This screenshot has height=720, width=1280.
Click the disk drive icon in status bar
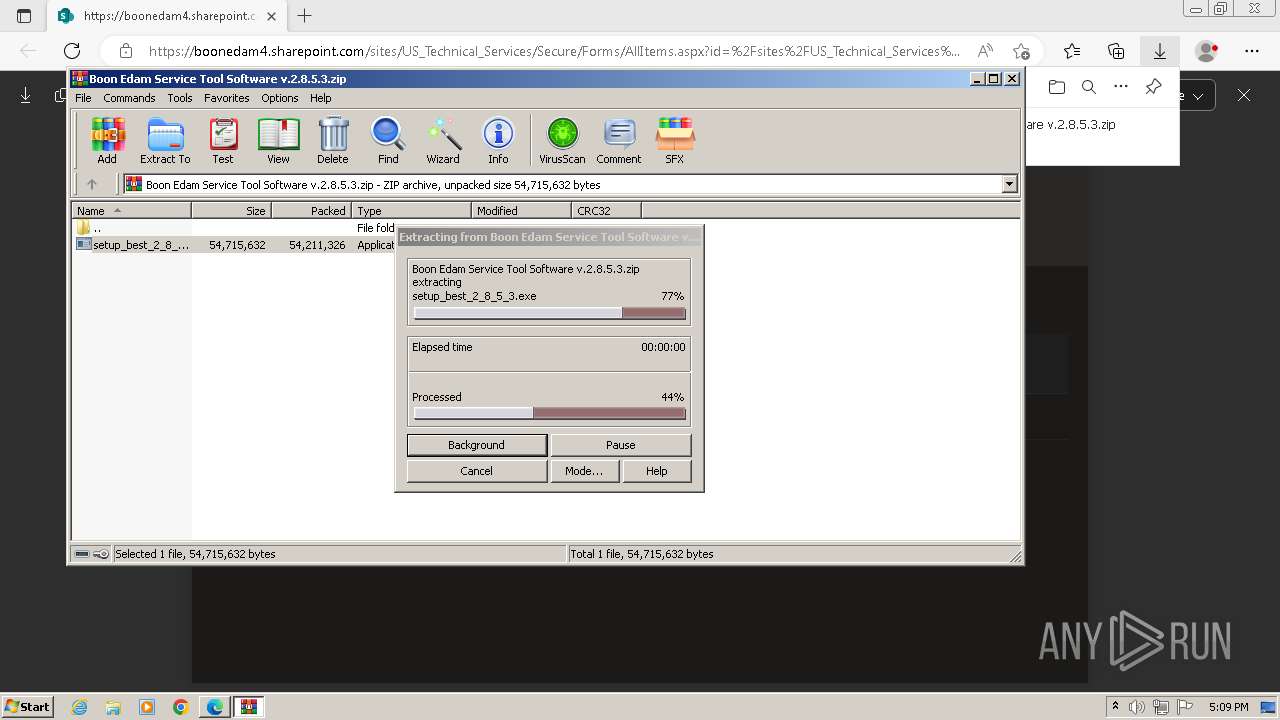pyautogui.click(x=82, y=554)
